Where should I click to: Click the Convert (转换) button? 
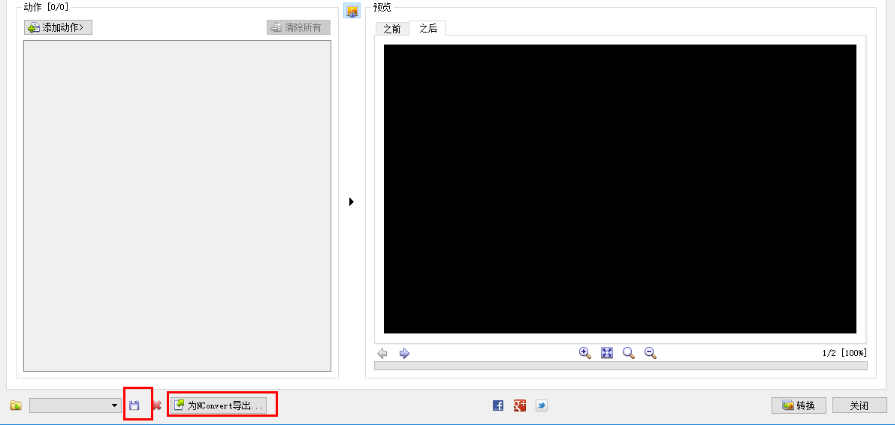[x=799, y=406]
